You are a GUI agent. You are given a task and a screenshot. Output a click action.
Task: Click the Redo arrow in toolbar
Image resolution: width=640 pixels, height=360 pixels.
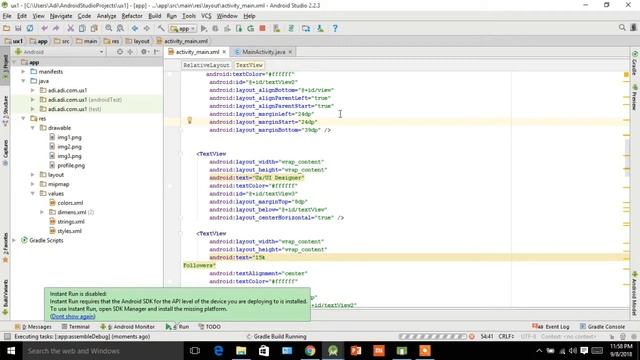pos(56,28)
